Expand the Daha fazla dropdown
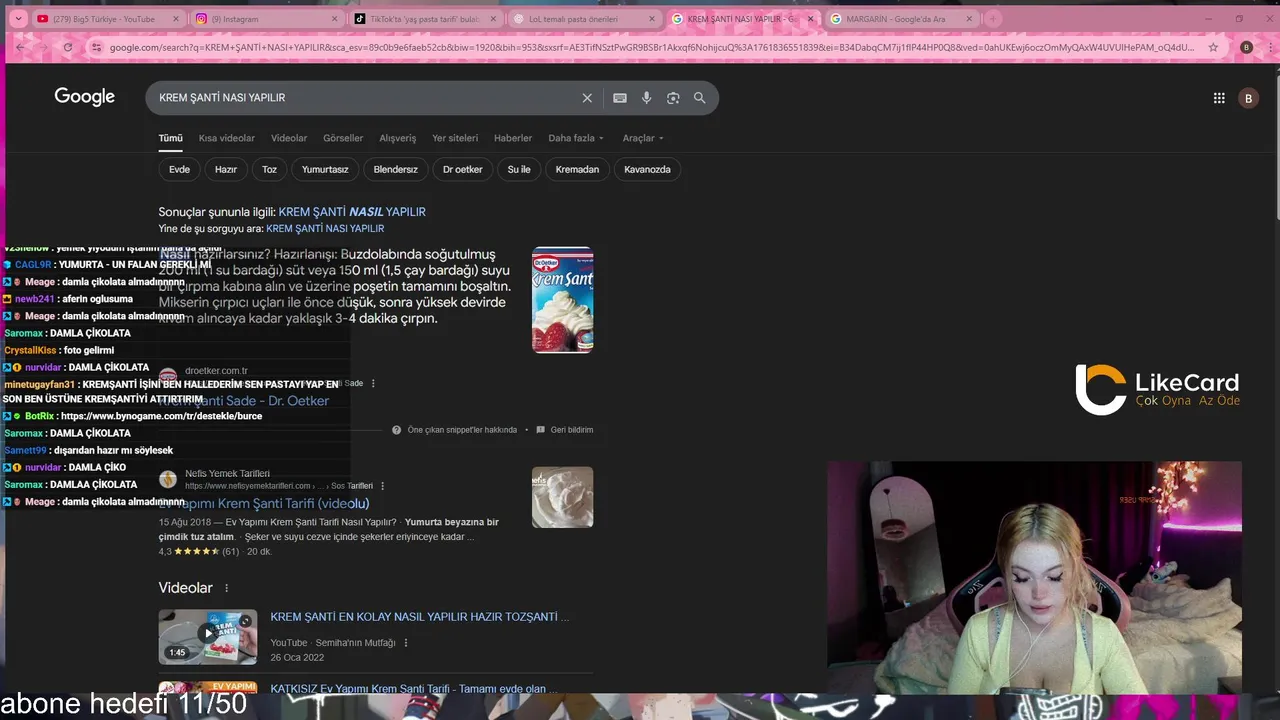 pos(576,138)
